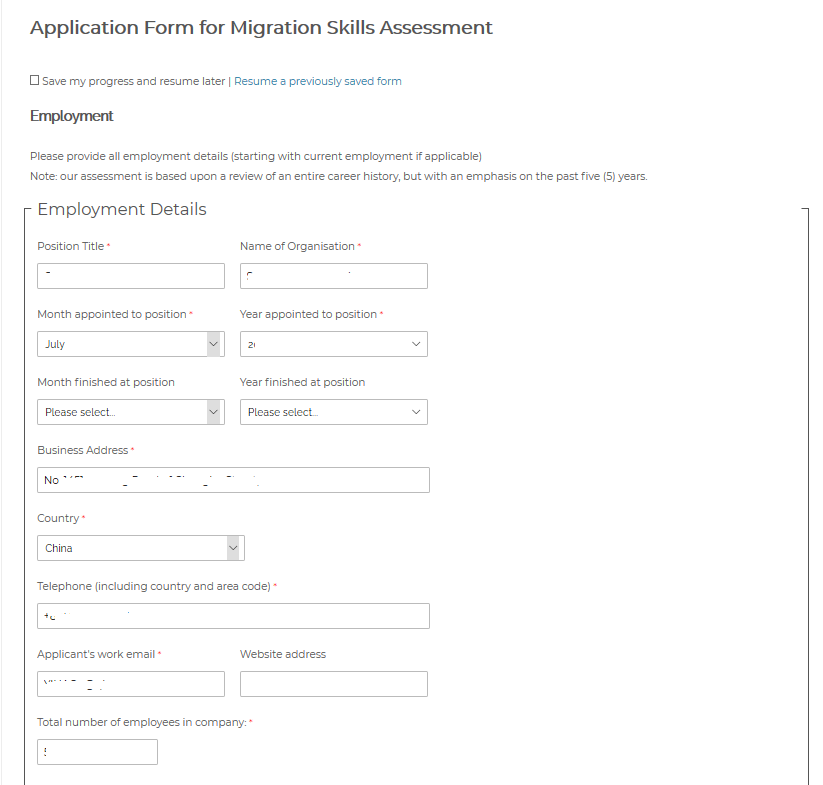Click the Applicant's work email field
Image resolution: width=823 pixels, height=785 pixels.
click(131, 684)
